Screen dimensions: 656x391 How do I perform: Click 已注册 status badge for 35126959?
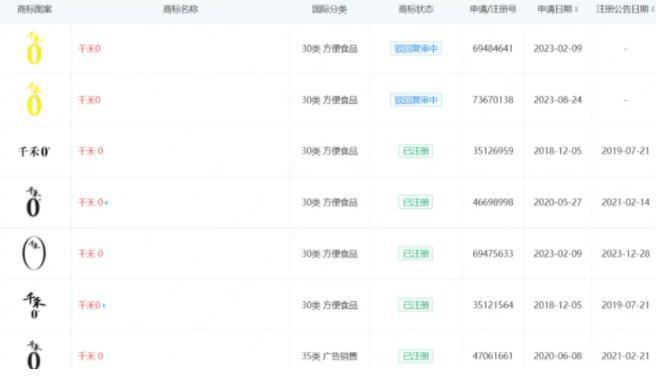point(416,151)
